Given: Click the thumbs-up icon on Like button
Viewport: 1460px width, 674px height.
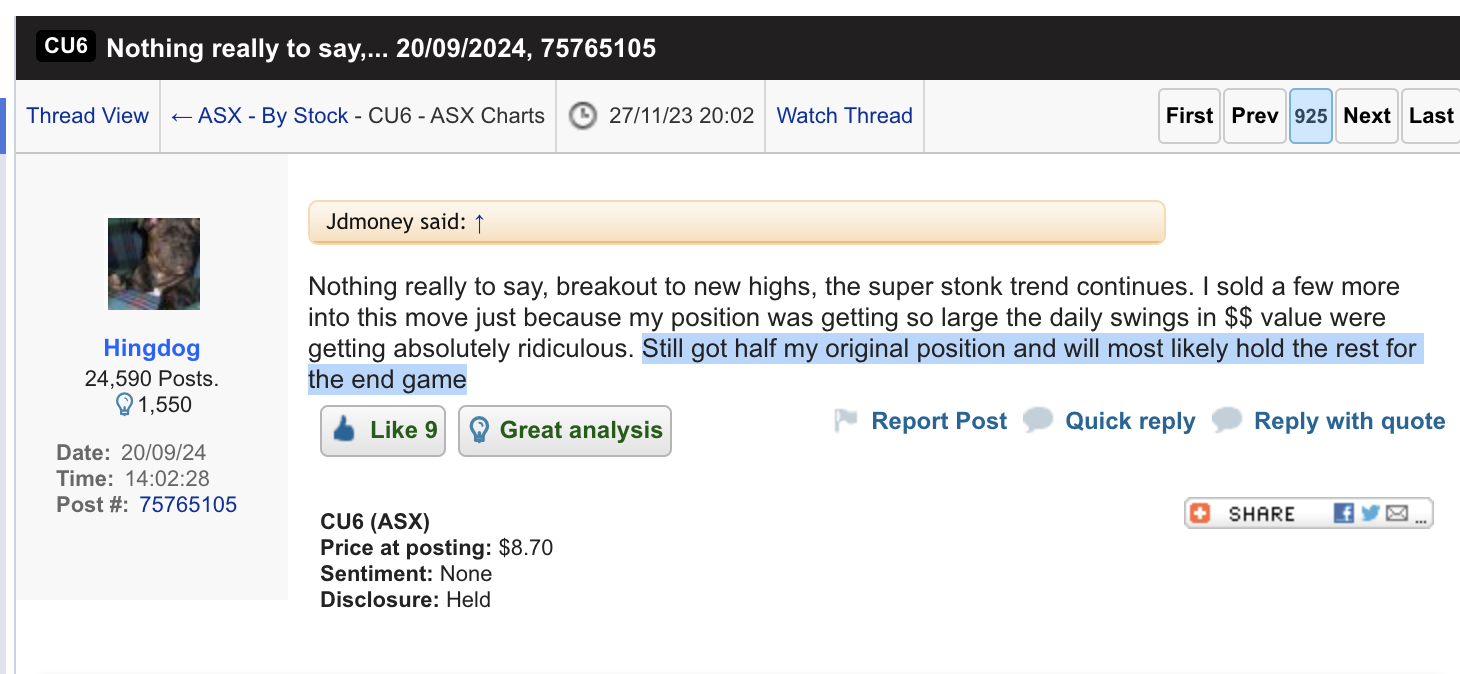Looking at the screenshot, I should (x=344, y=431).
